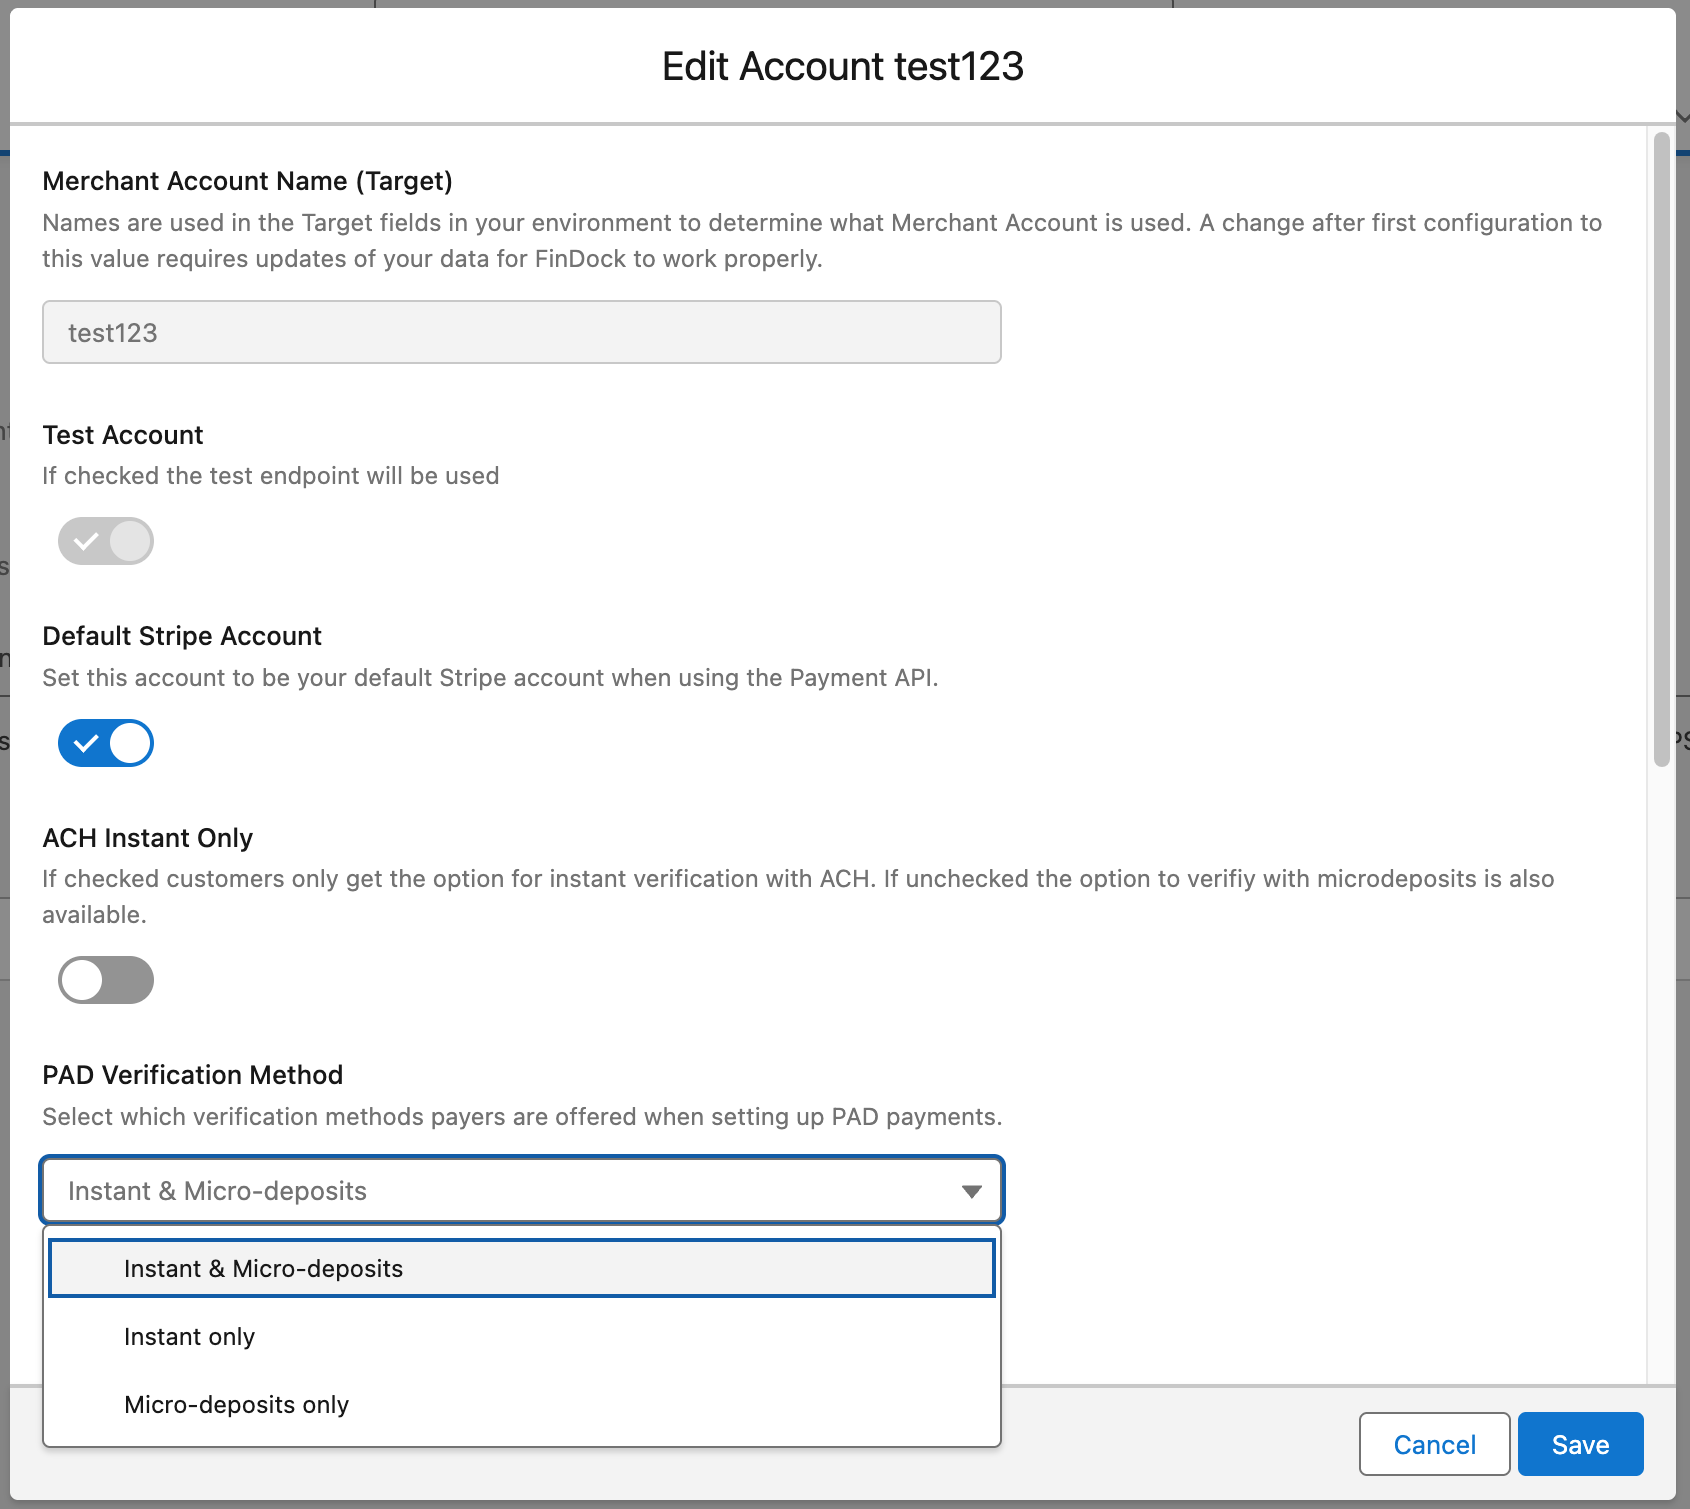Reopen the verification method combo box

[520, 1190]
